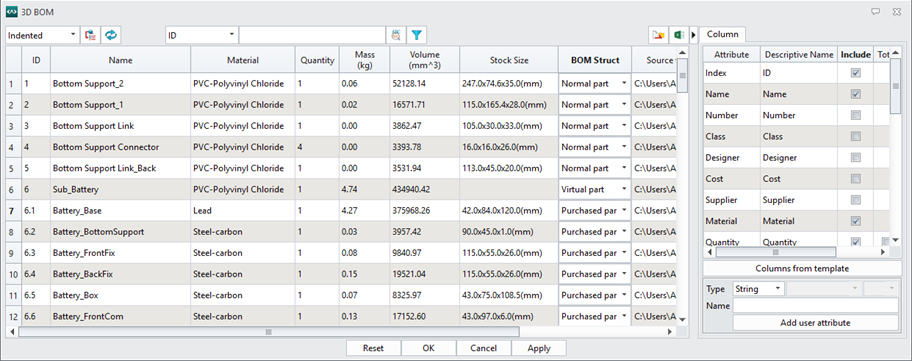Select the Lead material cell
The width and height of the screenshot is (912, 361).
[243, 210]
